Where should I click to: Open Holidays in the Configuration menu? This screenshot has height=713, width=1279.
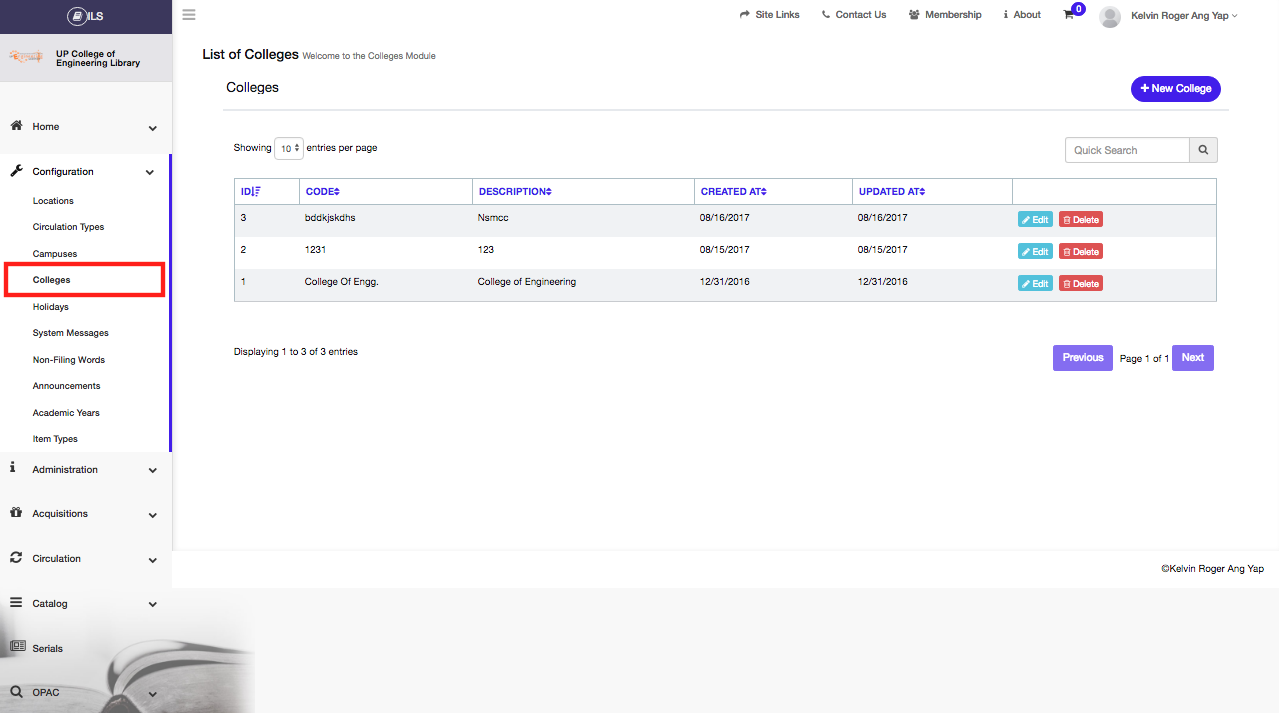tap(51, 307)
